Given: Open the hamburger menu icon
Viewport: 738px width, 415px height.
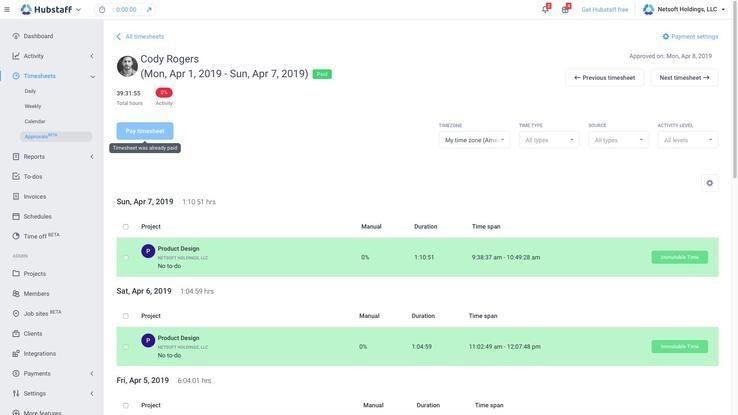Looking at the screenshot, I should [7, 9].
